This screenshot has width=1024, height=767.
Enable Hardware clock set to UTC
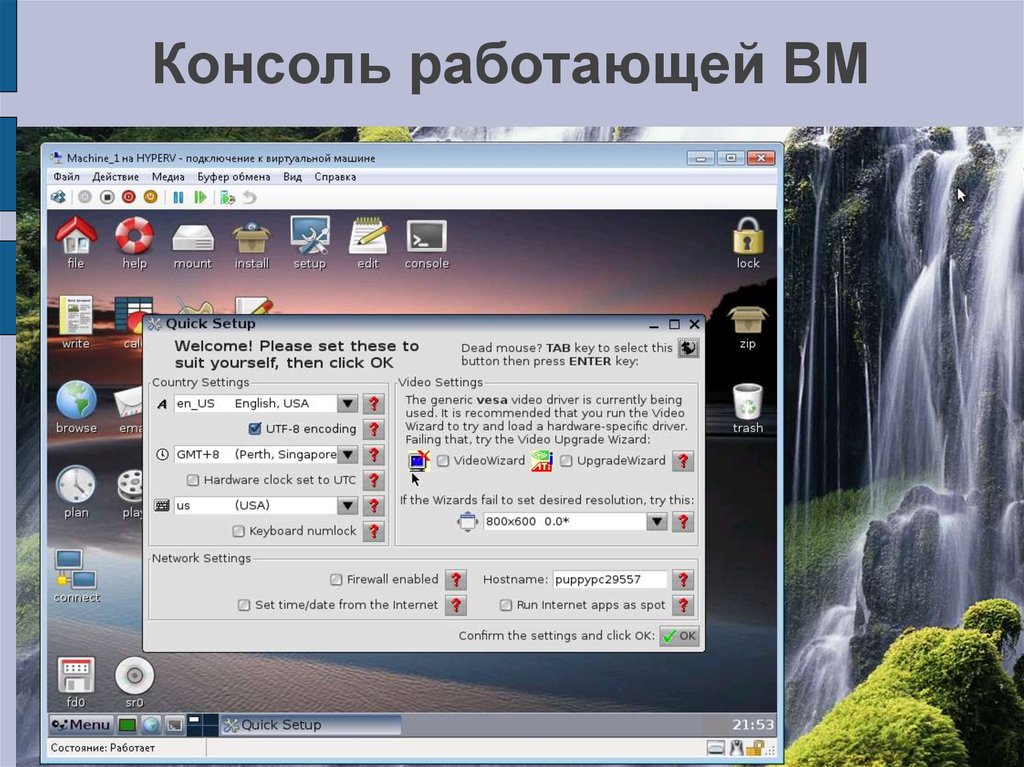click(193, 480)
